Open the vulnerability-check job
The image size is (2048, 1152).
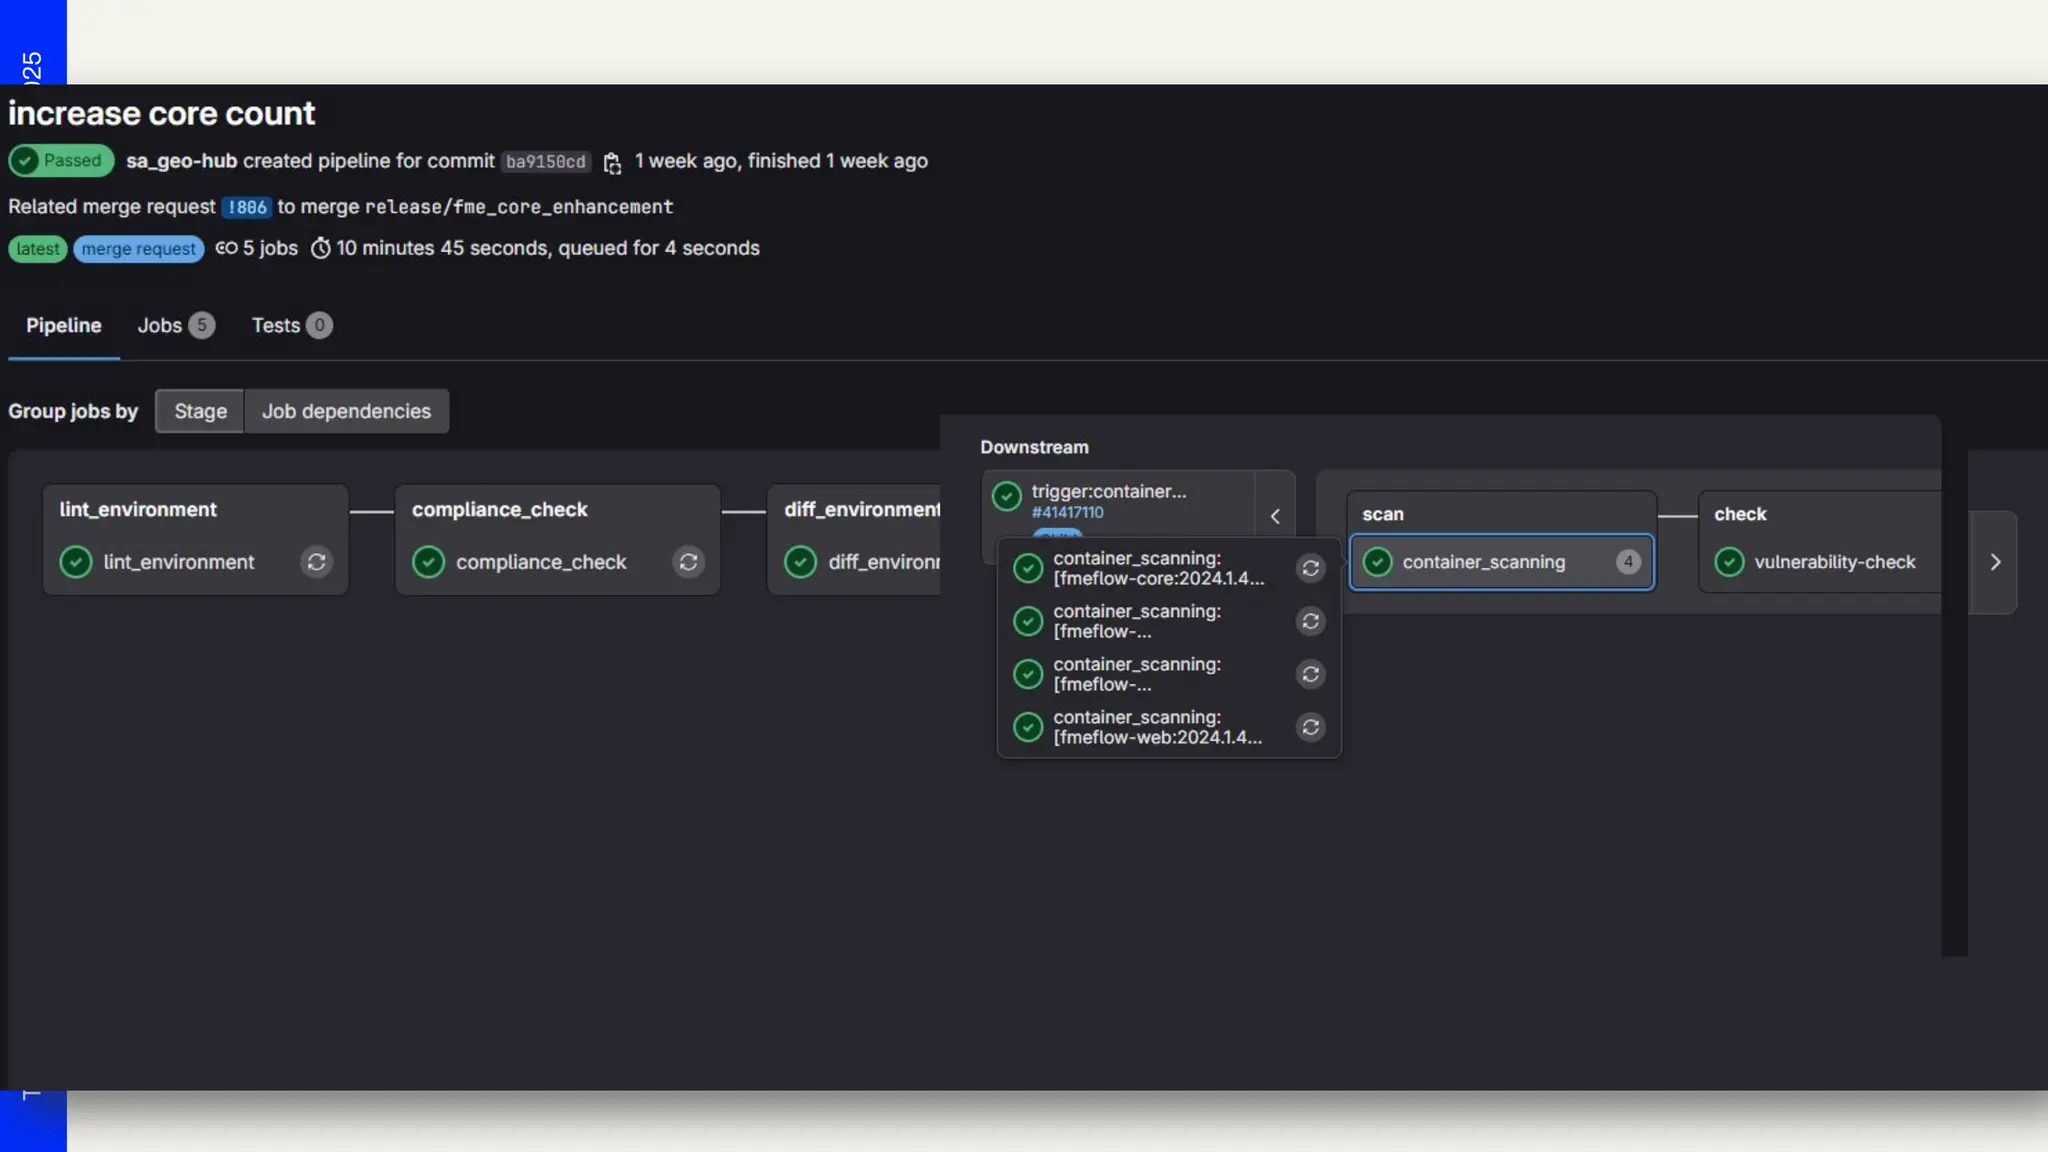click(x=1834, y=562)
